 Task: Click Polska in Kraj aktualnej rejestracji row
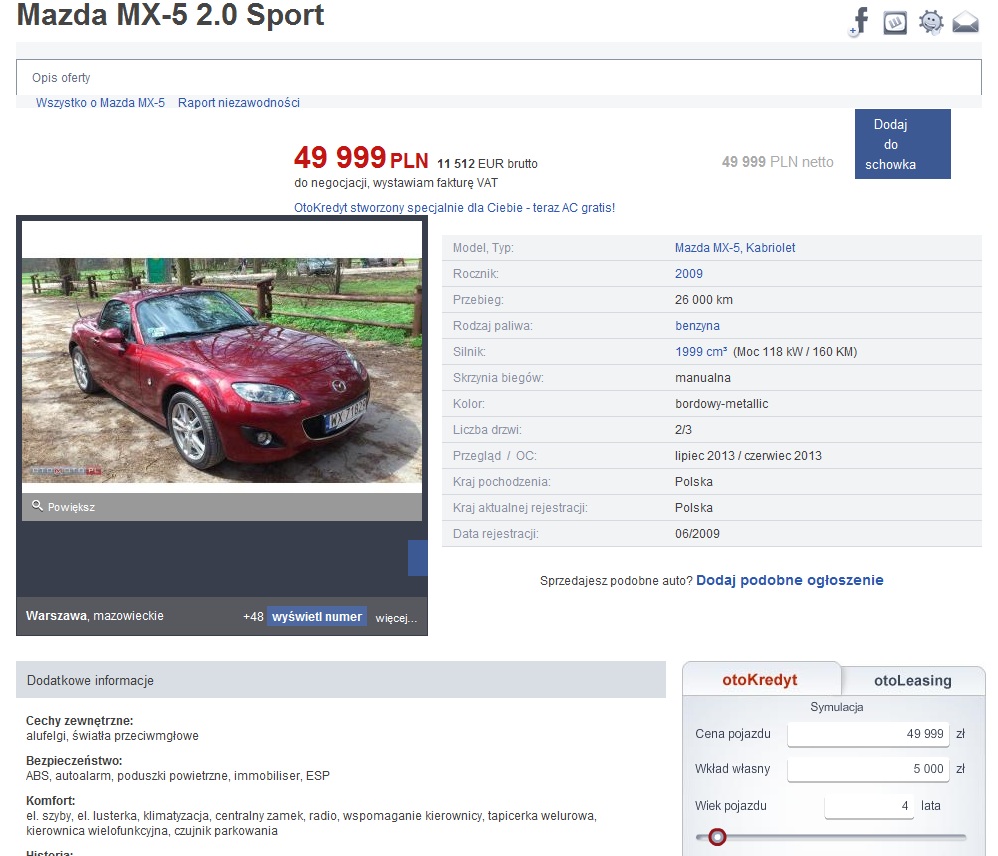point(694,508)
